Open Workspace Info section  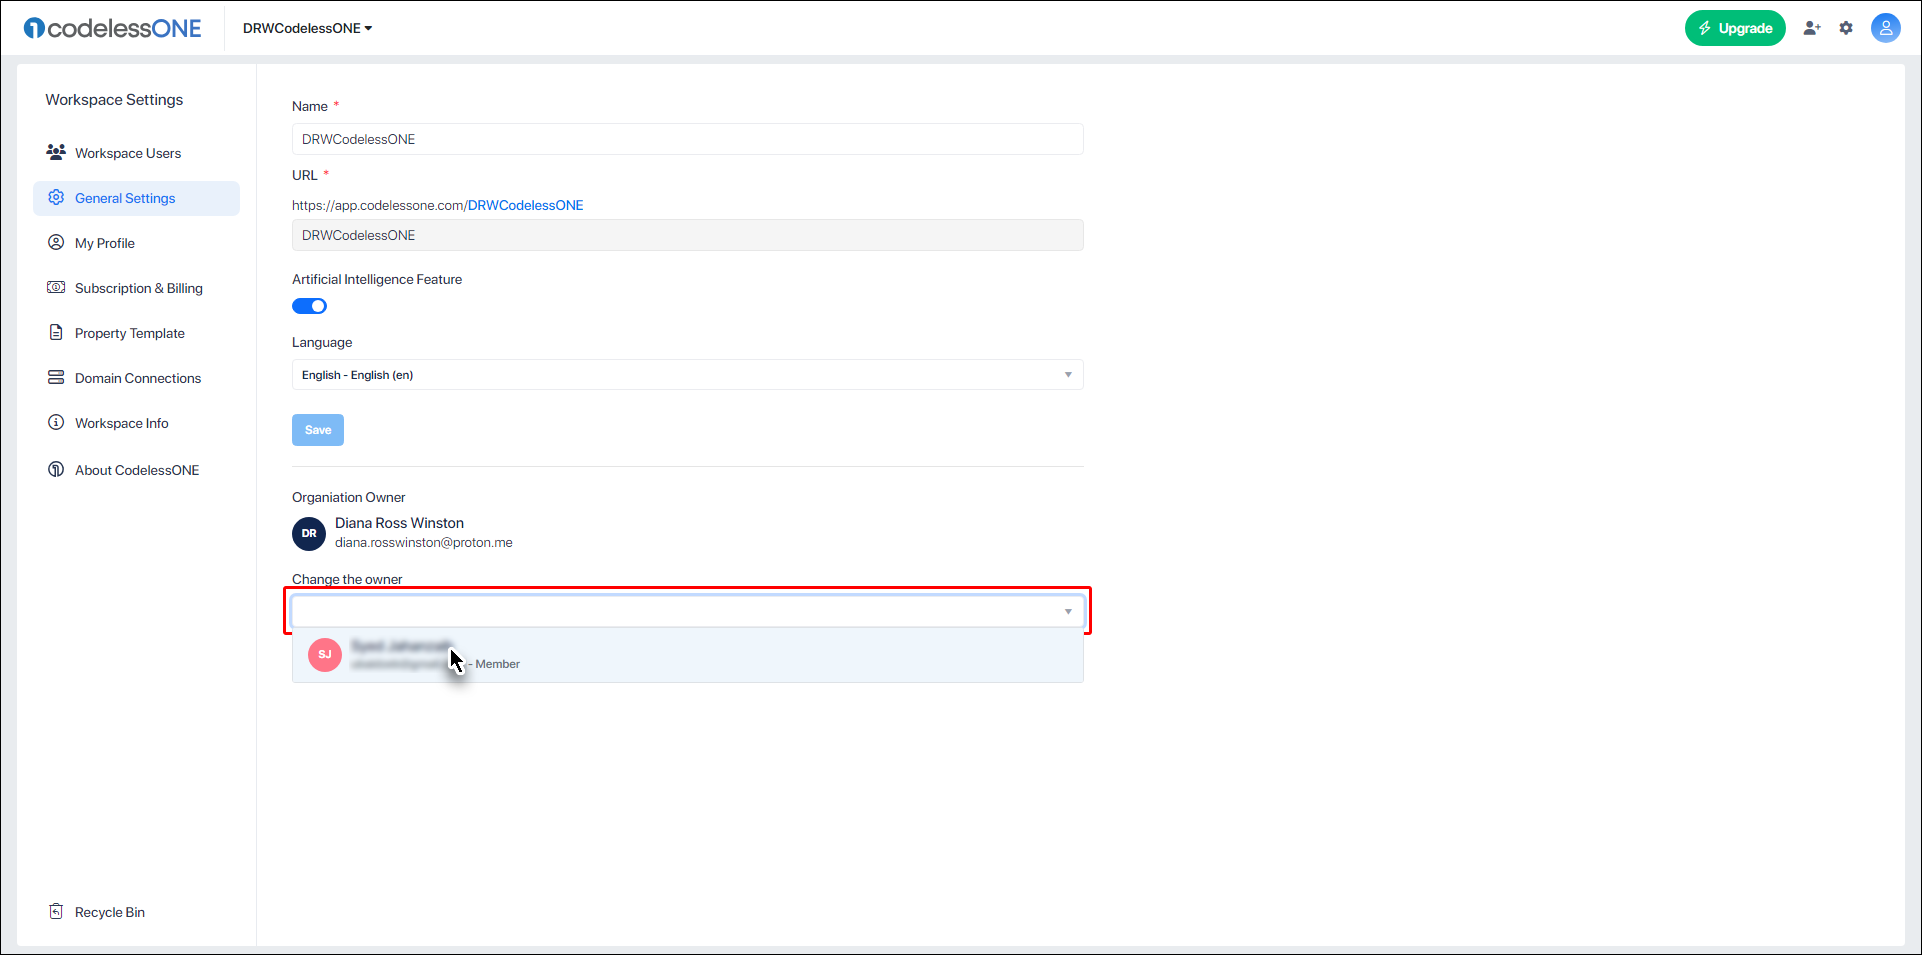tap(136, 423)
